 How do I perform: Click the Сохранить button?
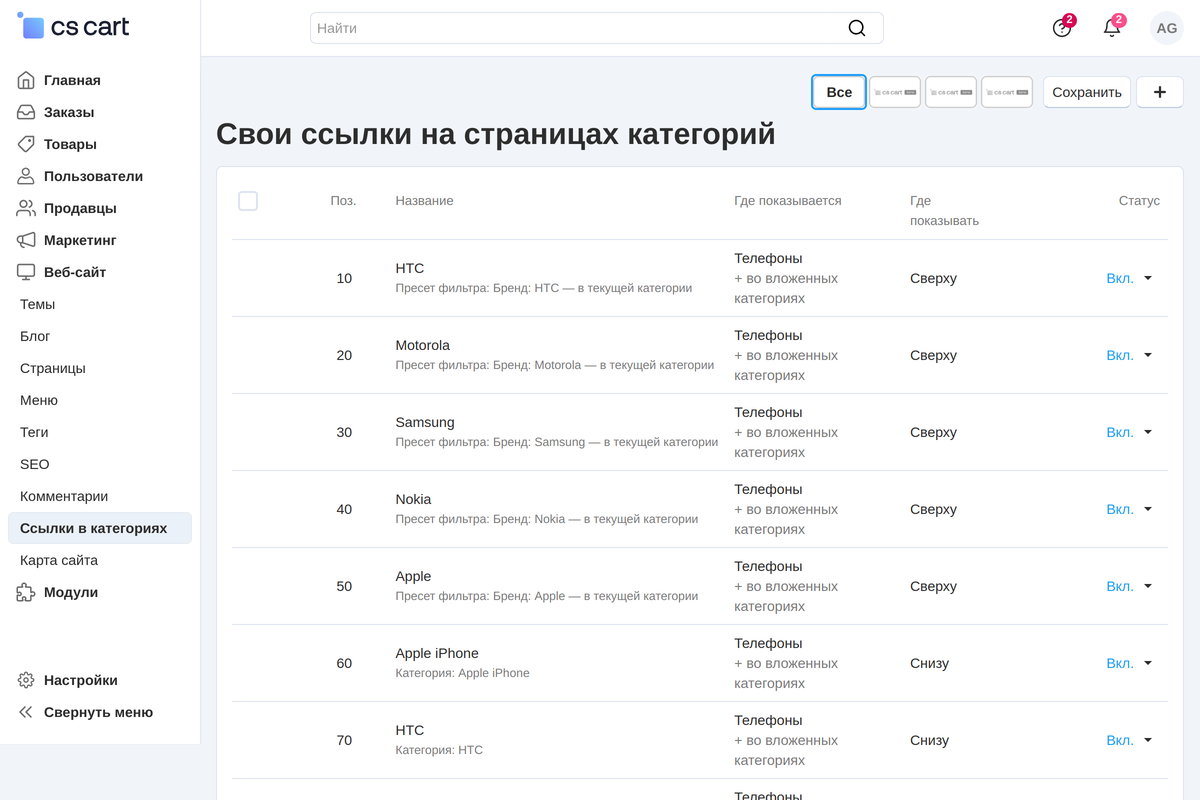pos(1087,92)
